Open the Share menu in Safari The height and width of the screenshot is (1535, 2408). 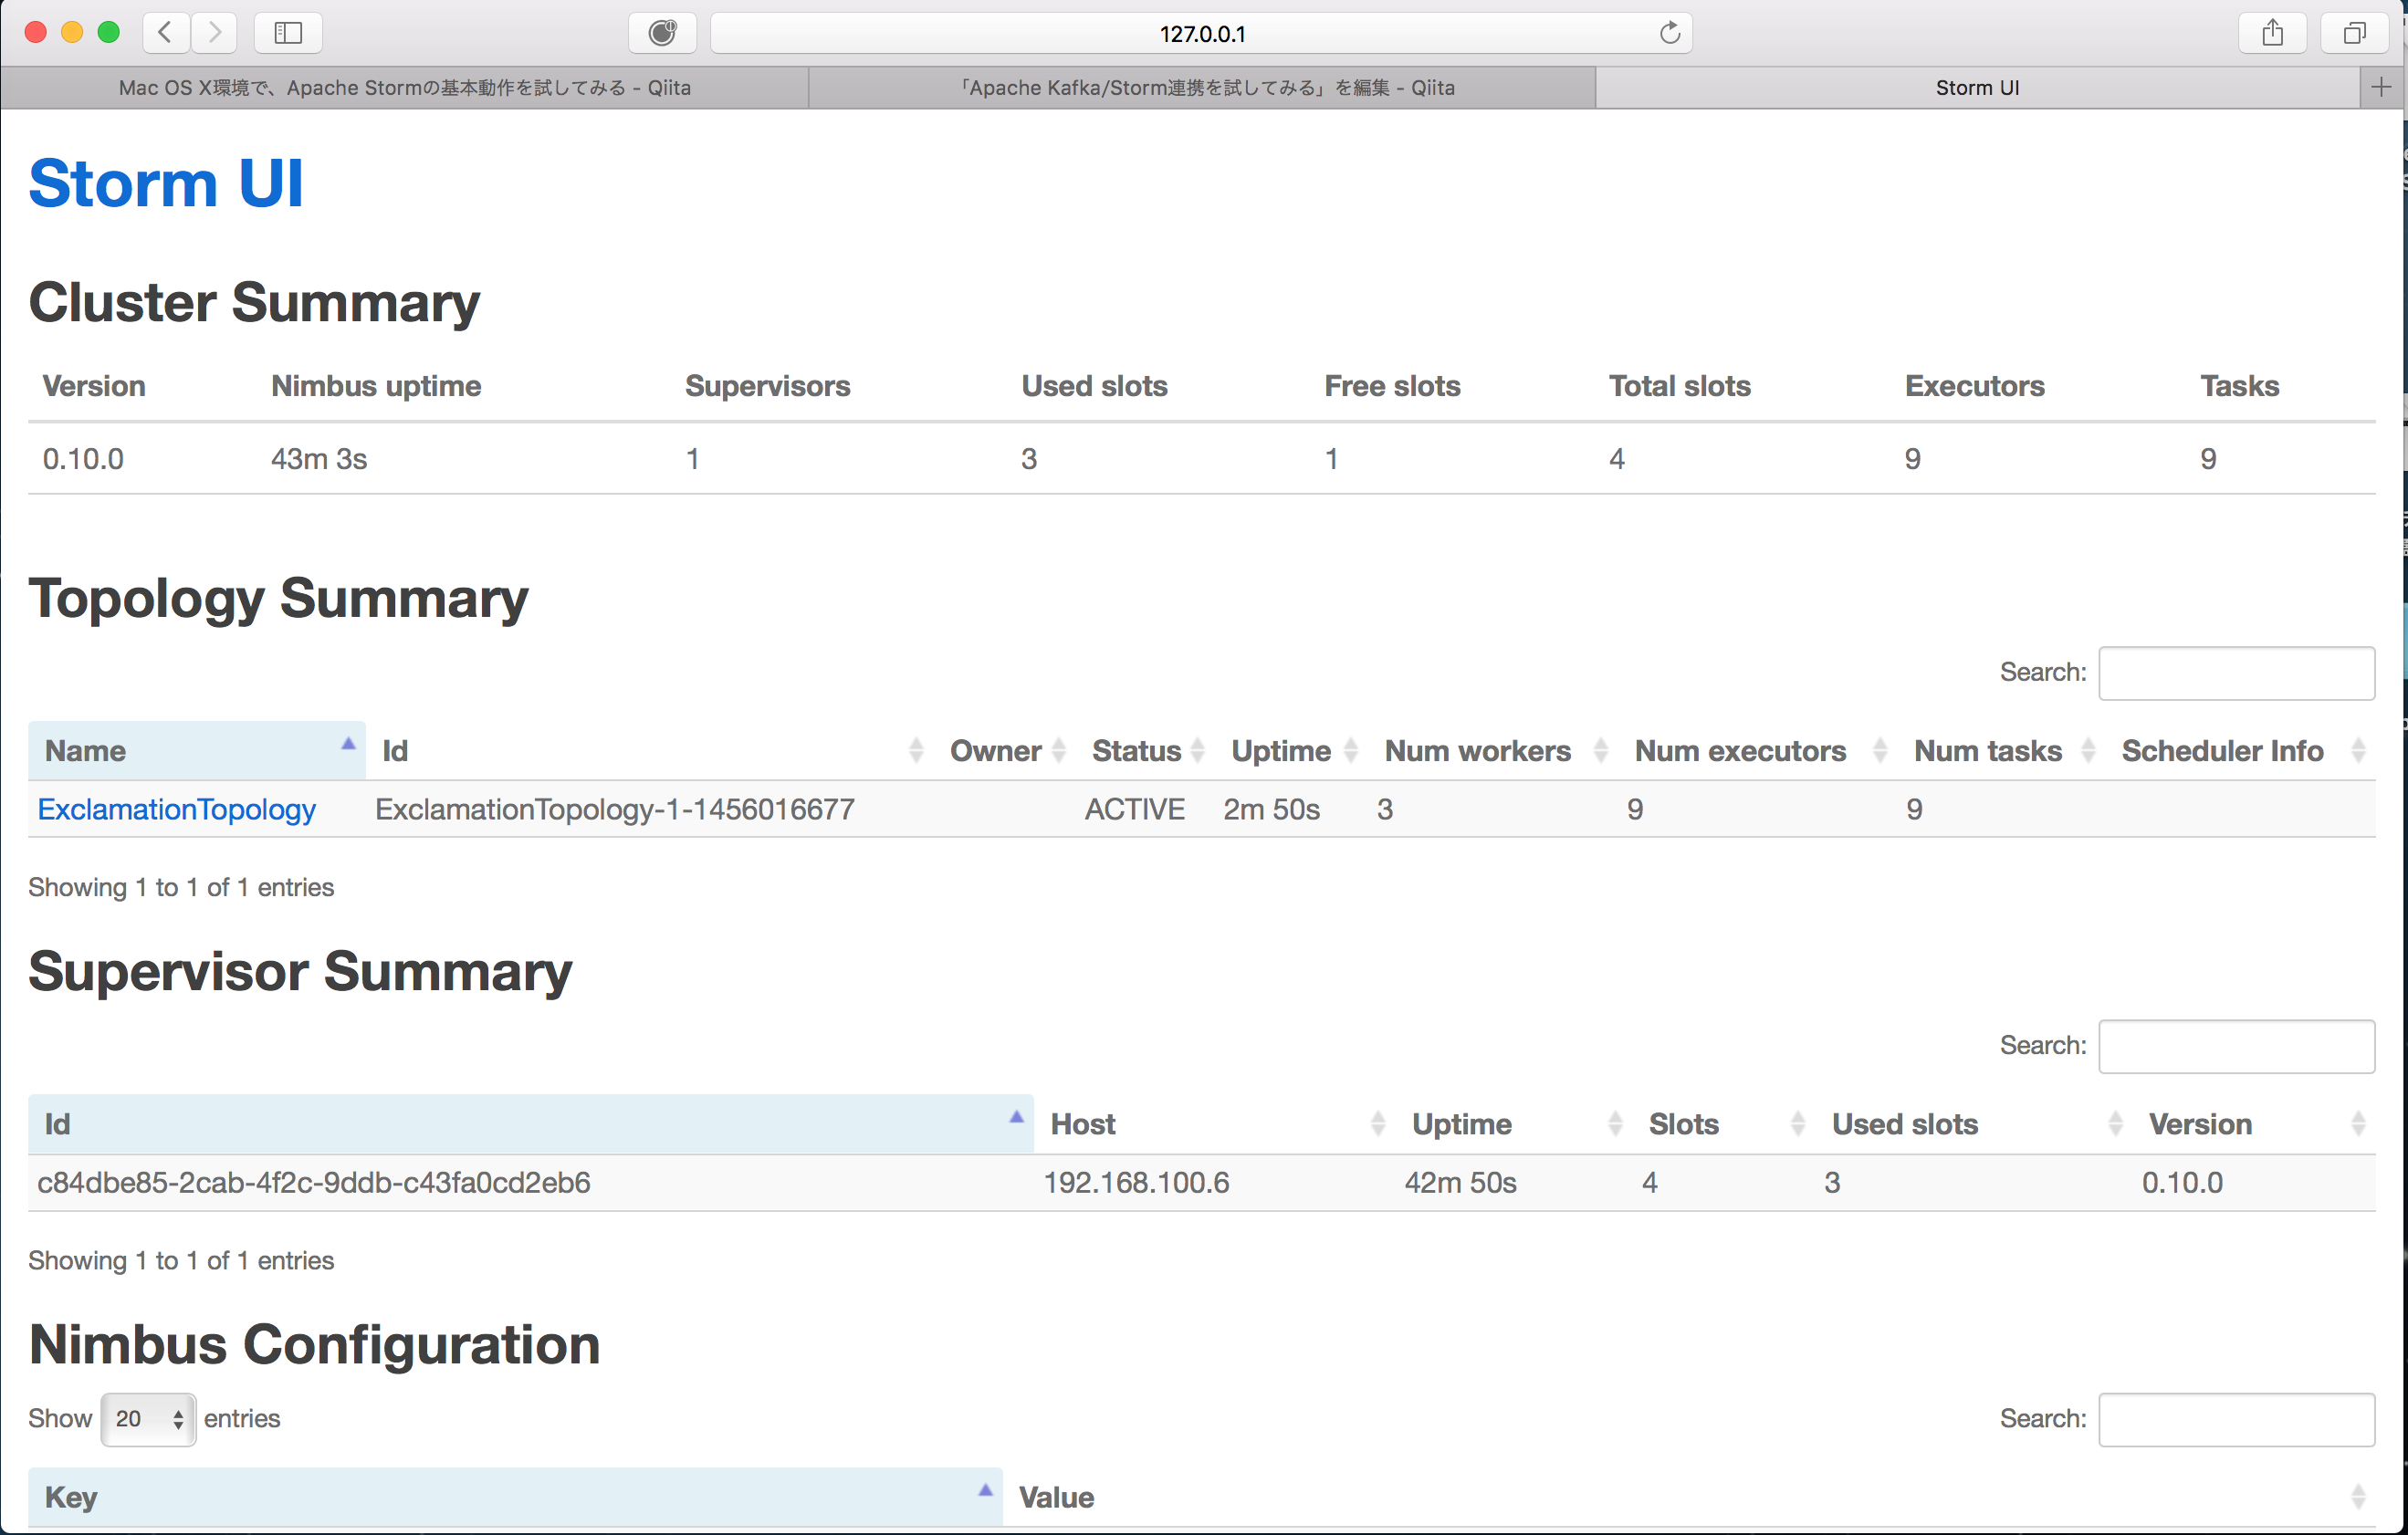click(x=2272, y=32)
